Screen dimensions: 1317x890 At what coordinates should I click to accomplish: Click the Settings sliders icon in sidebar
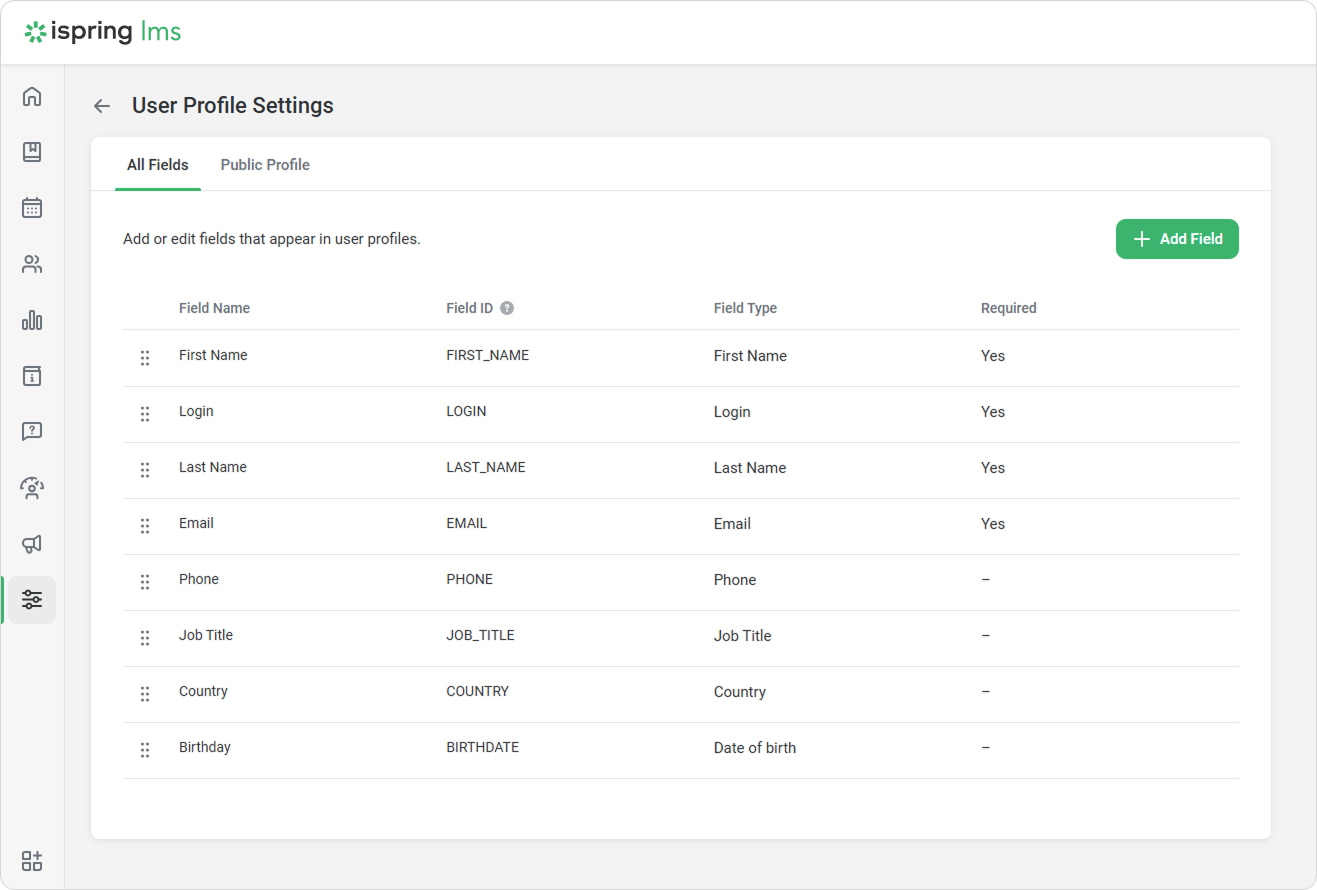(32, 600)
